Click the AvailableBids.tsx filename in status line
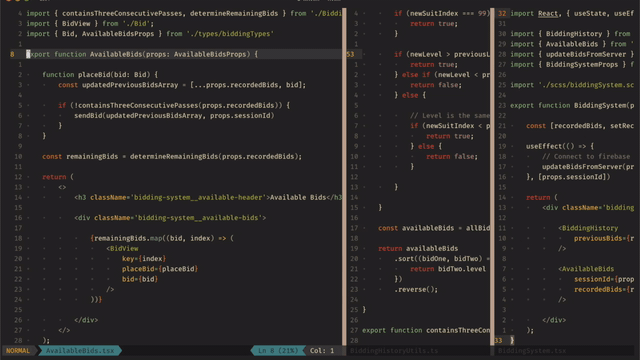Viewport: 640px width, 360px height. [x=80, y=351]
